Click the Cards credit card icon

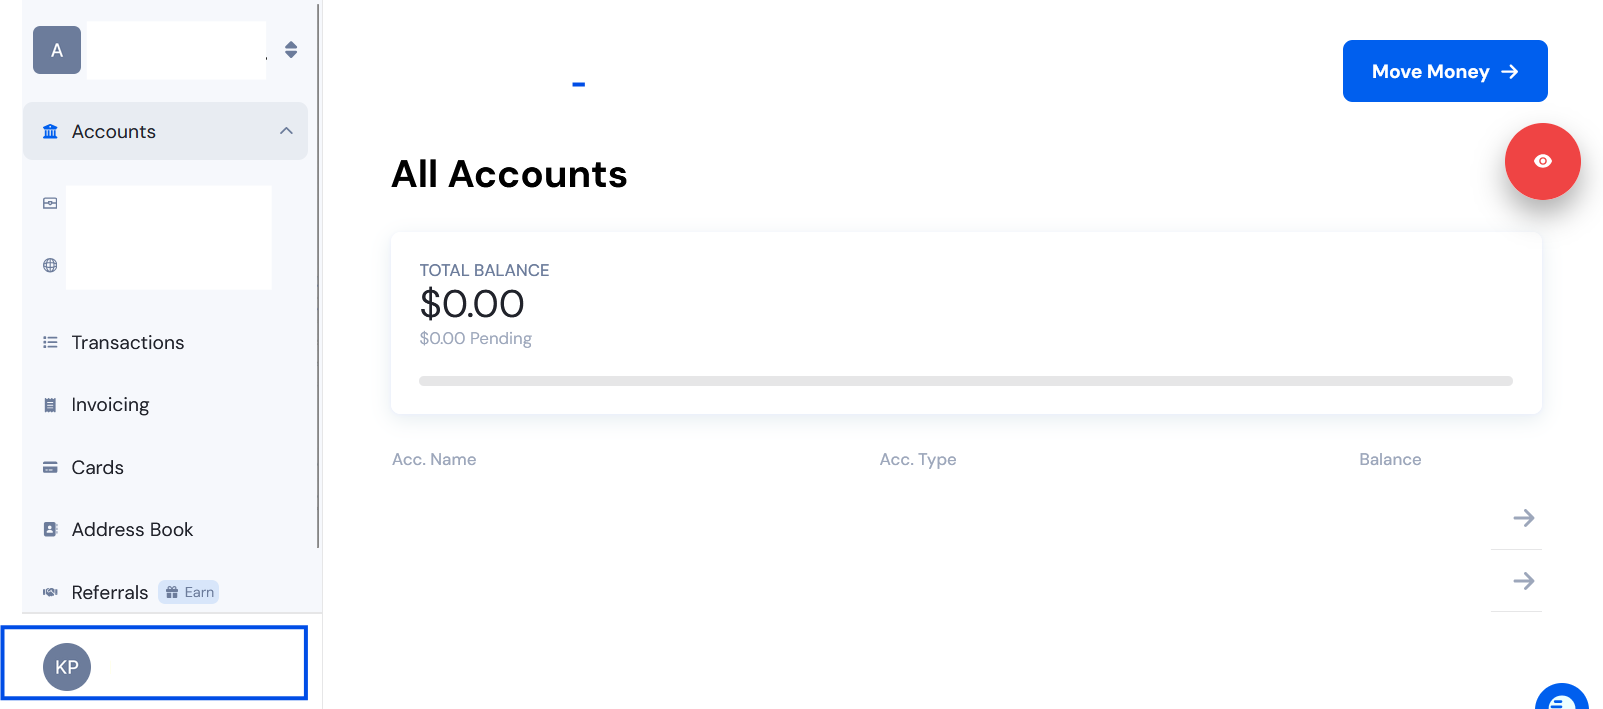tap(50, 467)
